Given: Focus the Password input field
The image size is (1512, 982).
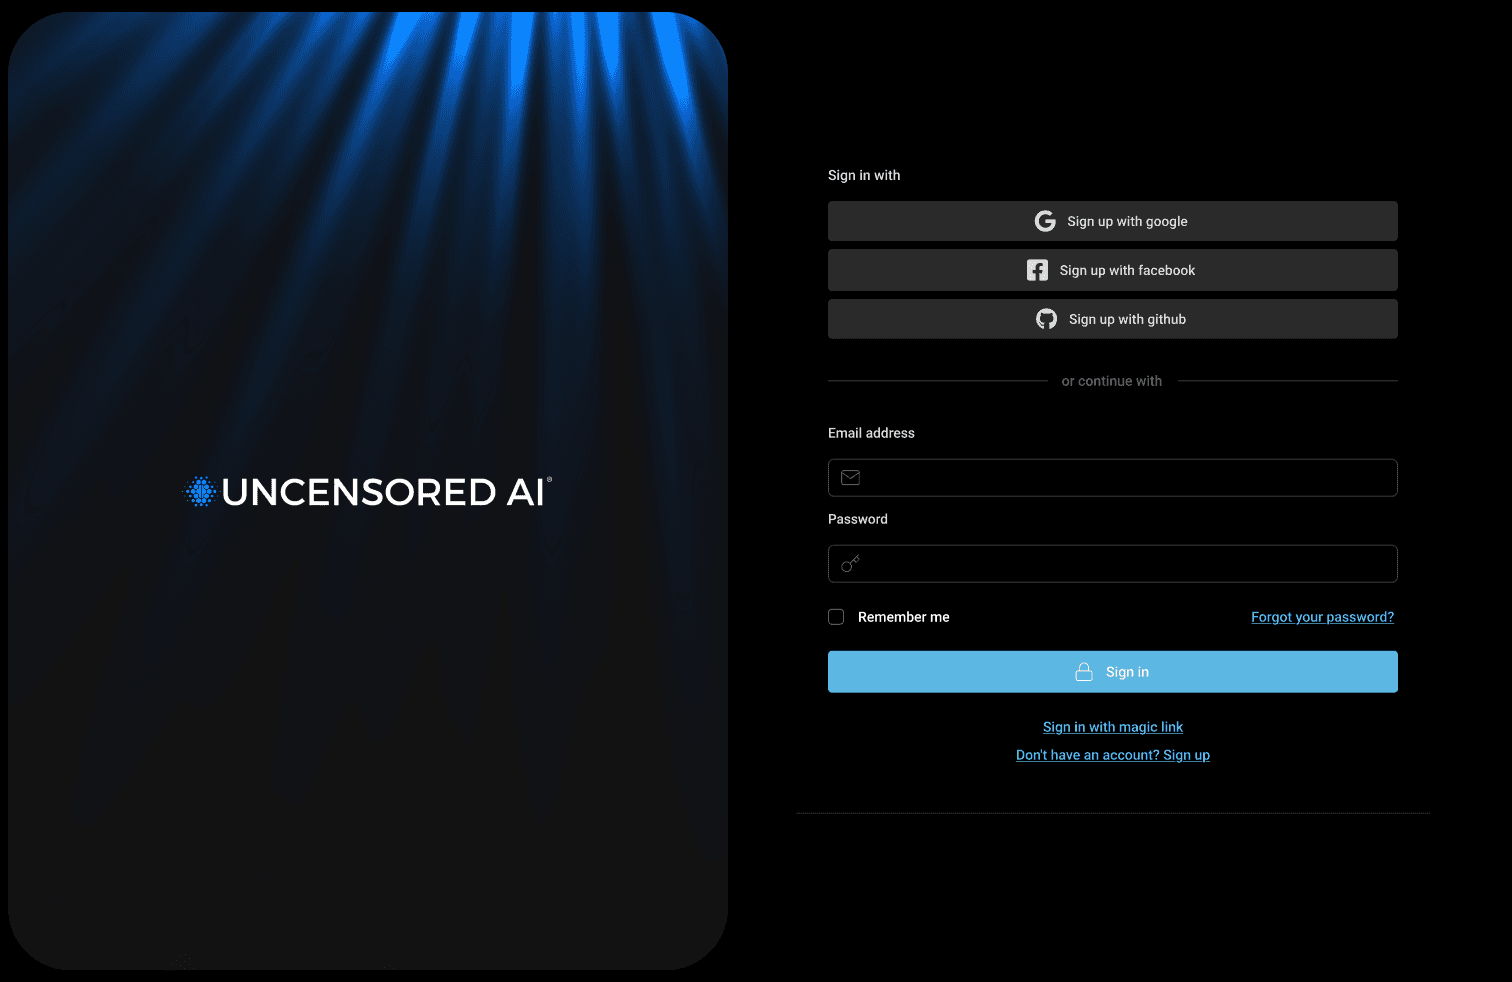Looking at the screenshot, I should [1113, 564].
